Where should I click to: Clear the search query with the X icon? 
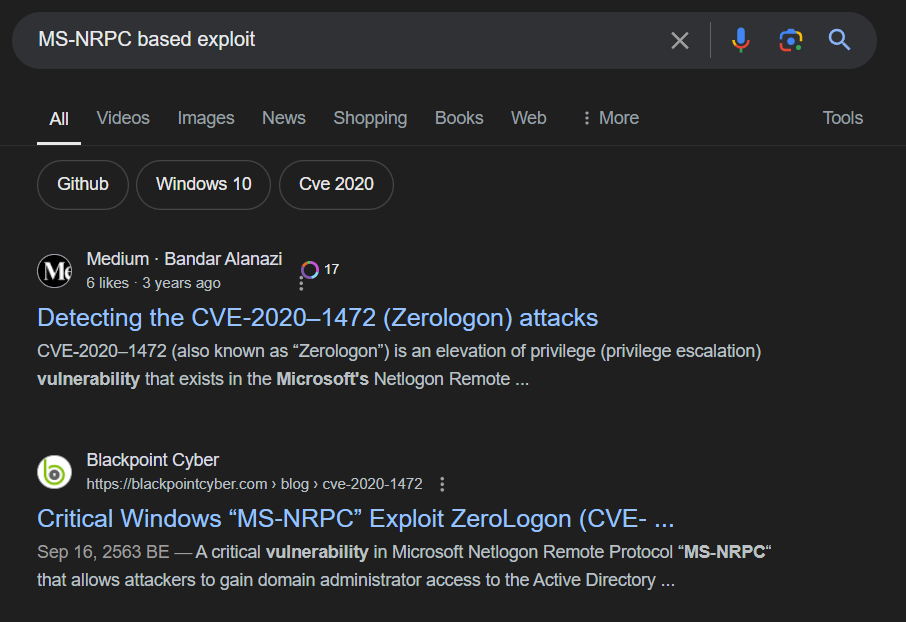(680, 40)
